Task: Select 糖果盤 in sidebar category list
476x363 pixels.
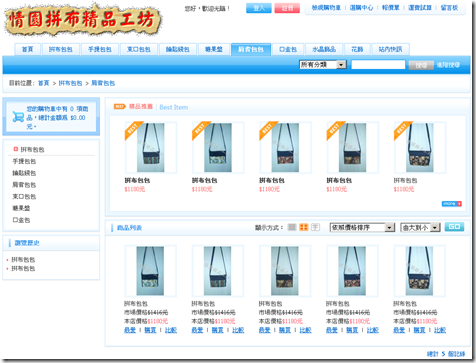Action: 21,208
